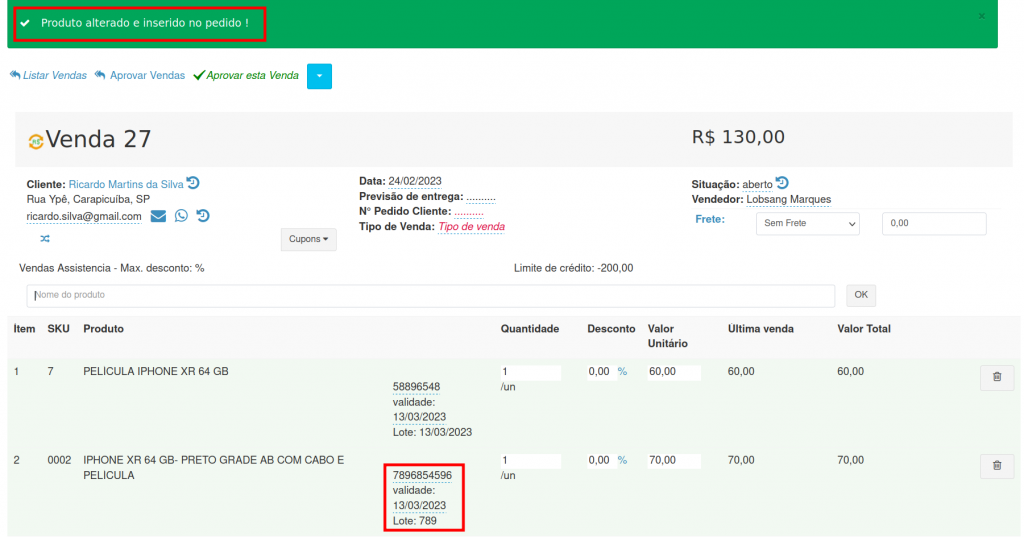Click the Nome do produto search field

tap(430, 295)
